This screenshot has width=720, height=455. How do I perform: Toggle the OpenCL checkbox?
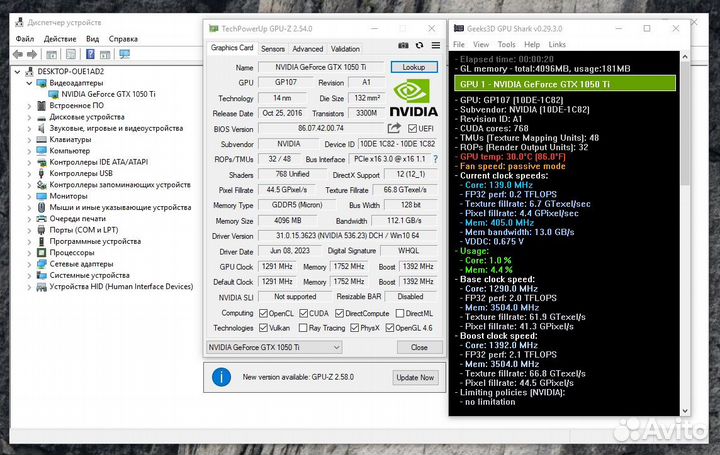(x=263, y=313)
